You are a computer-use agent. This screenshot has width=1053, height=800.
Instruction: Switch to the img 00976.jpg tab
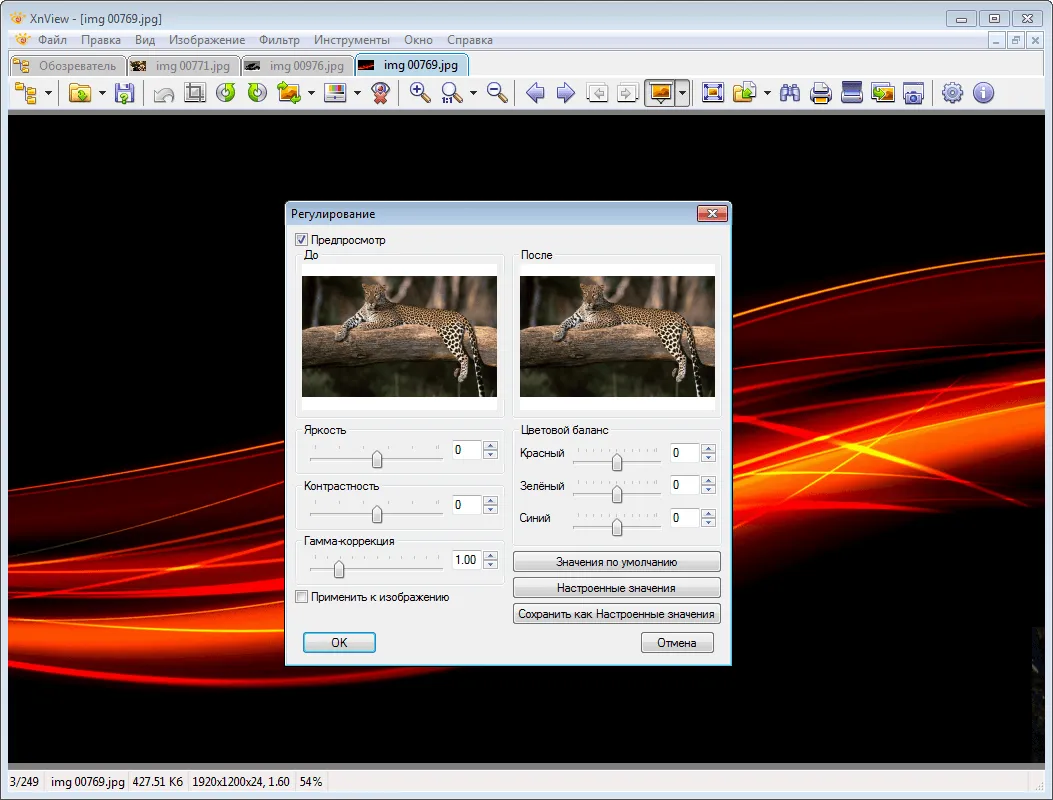(x=297, y=66)
